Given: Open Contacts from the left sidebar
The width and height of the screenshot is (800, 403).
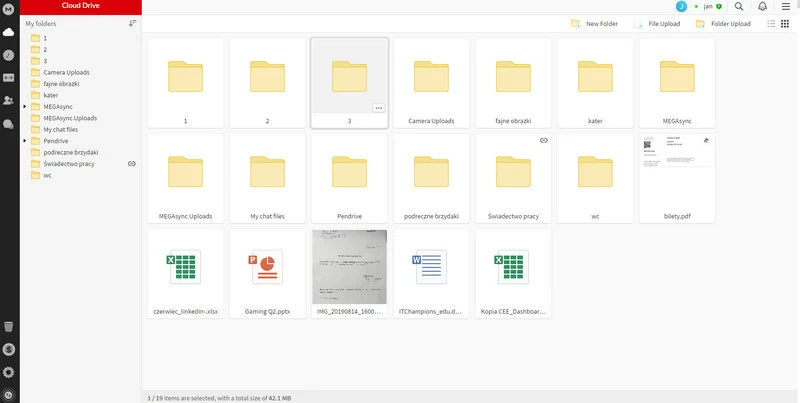Looking at the screenshot, I should (x=9, y=101).
